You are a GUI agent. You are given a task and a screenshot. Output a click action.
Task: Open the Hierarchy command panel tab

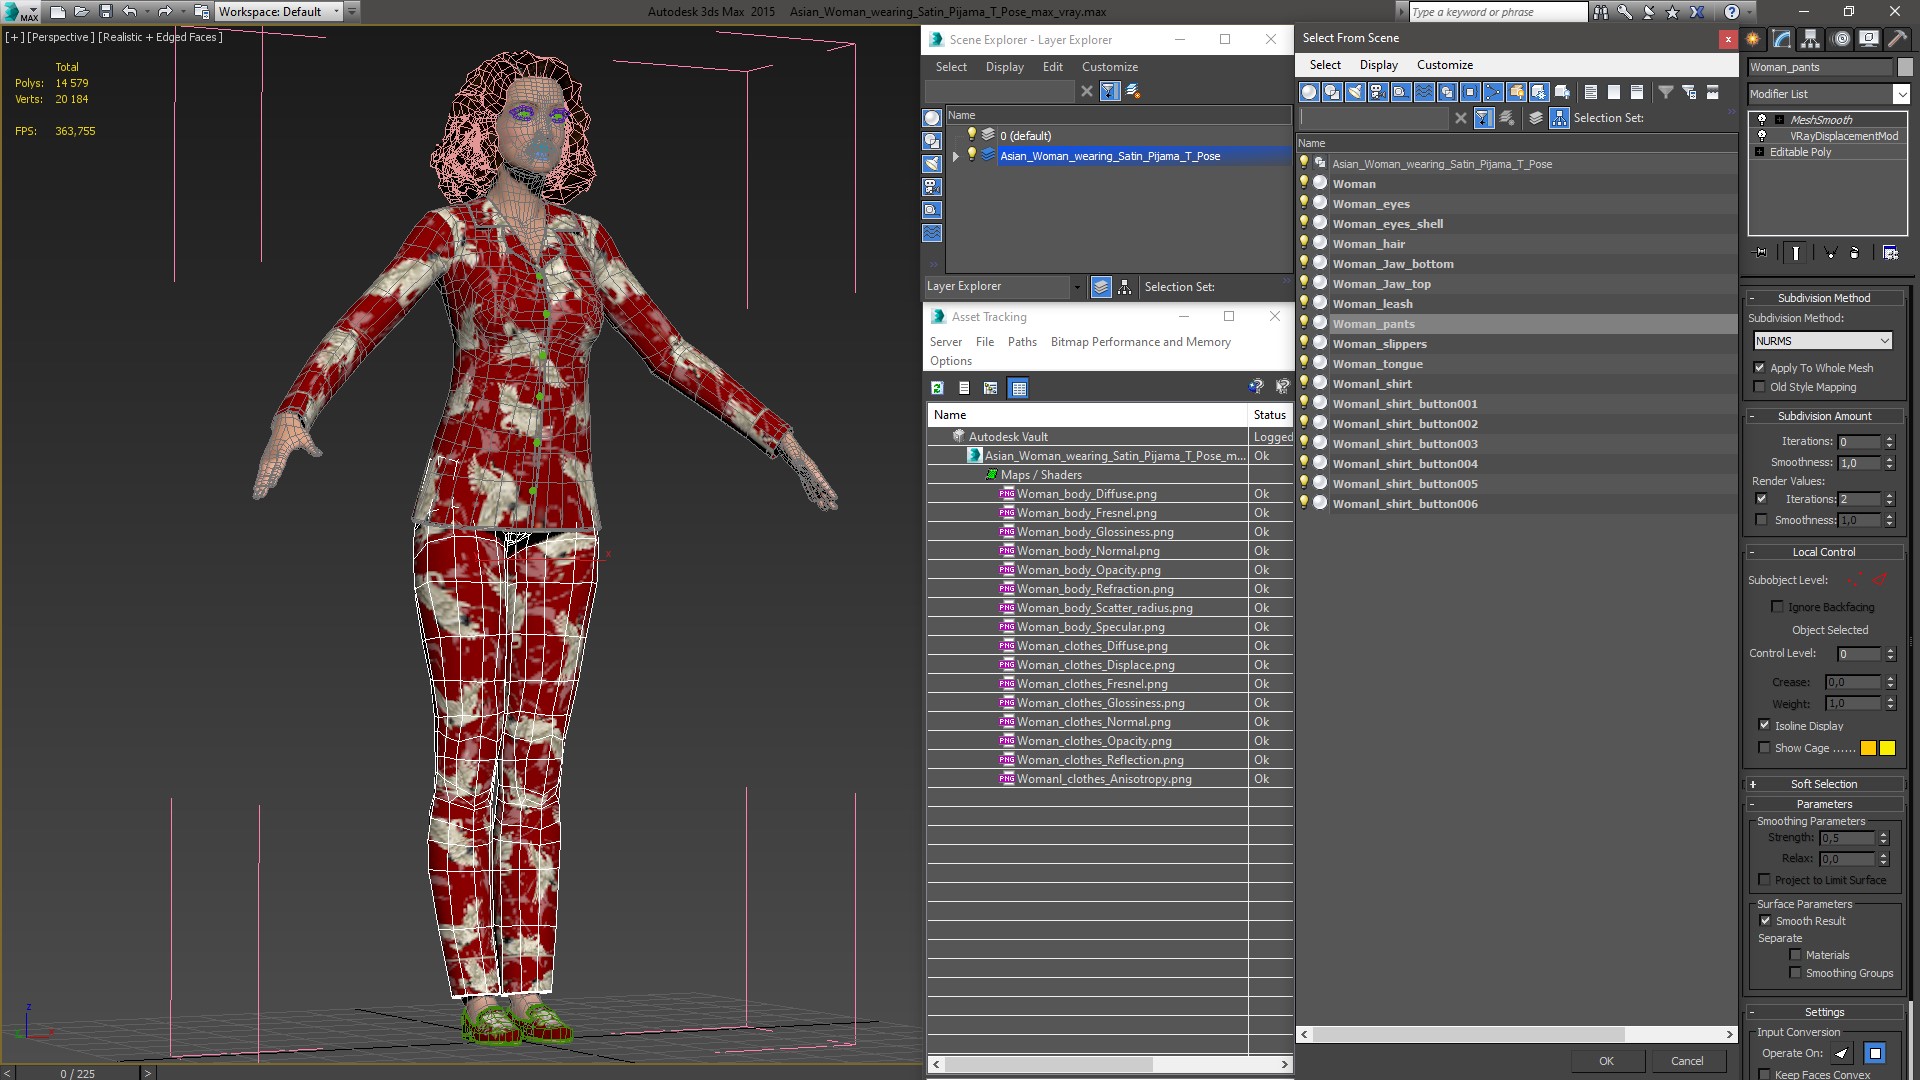point(1811,39)
